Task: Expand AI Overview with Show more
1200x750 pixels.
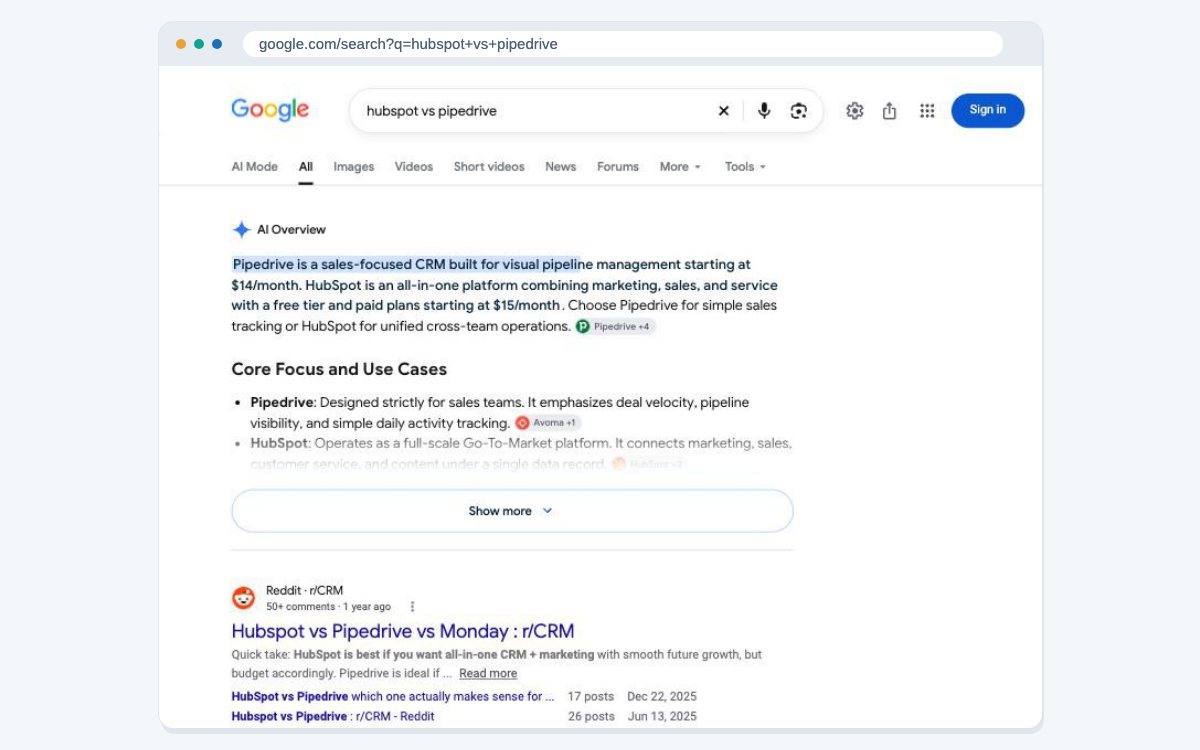Action: coord(512,511)
